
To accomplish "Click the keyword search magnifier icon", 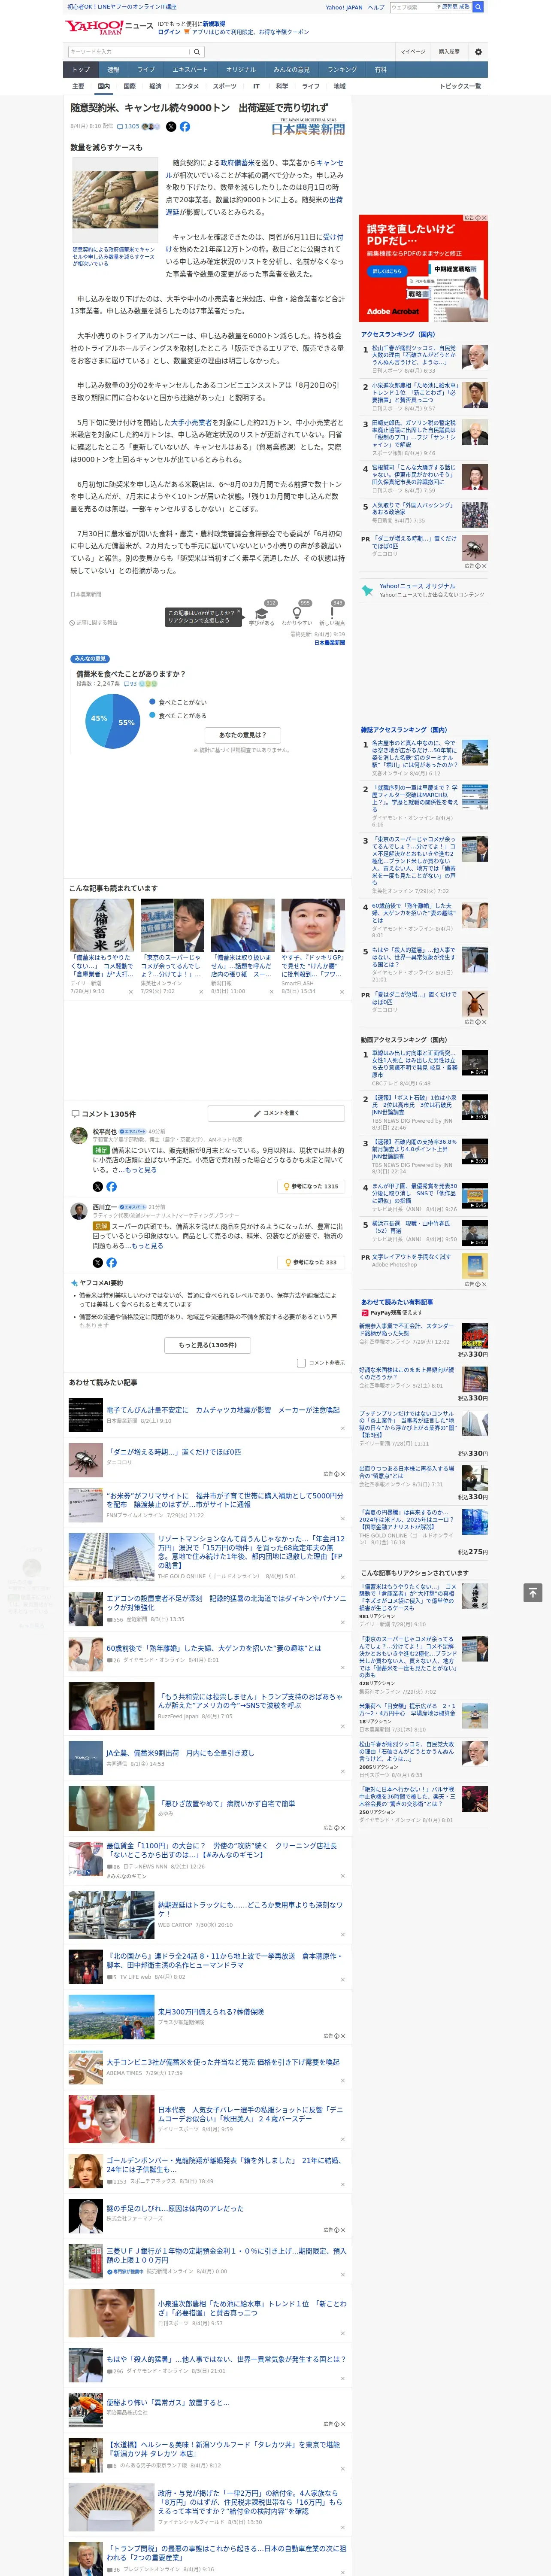I will [x=197, y=52].
